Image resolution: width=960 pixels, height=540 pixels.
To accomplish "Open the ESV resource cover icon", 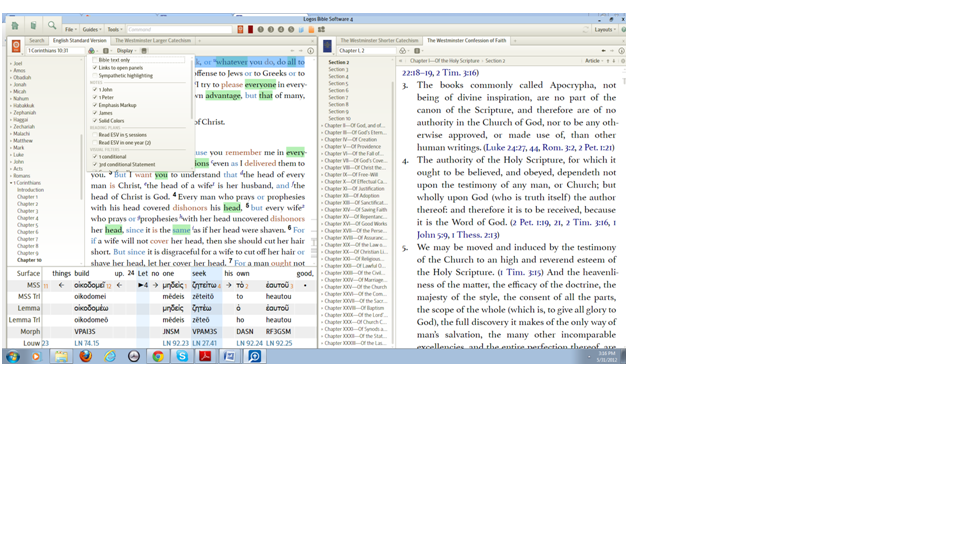I will pos(16,46).
